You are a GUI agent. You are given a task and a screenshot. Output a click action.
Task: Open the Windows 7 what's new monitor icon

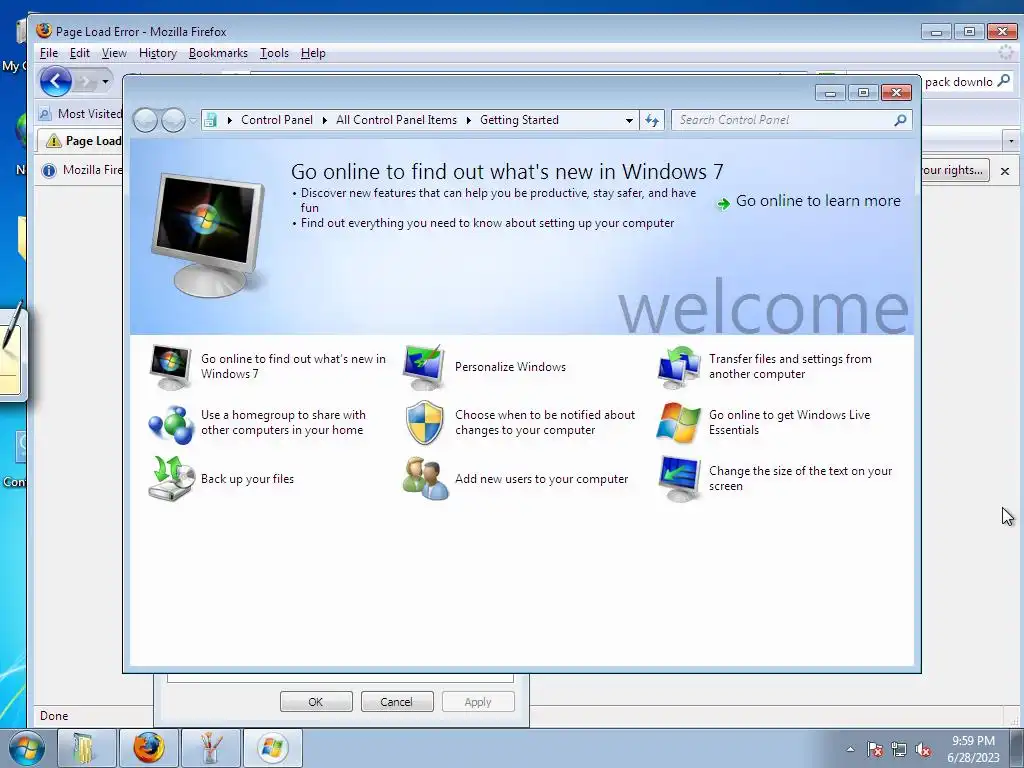pyautogui.click(x=170, y=366)
